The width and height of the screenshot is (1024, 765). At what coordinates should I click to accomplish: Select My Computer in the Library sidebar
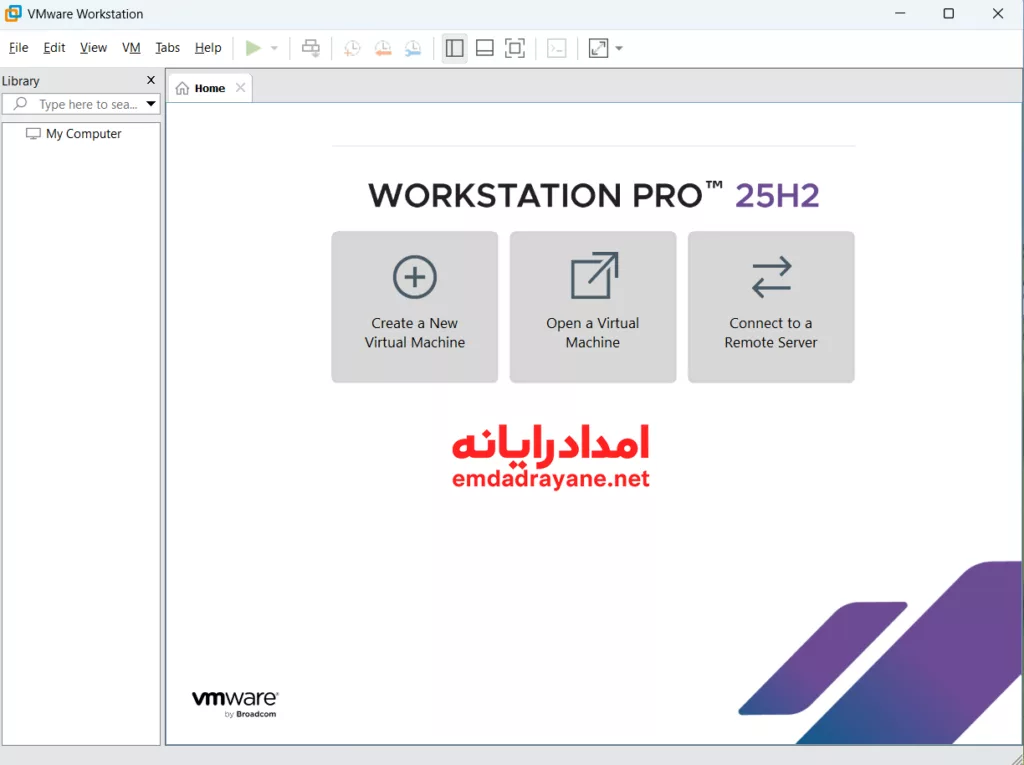coord(81,133)
